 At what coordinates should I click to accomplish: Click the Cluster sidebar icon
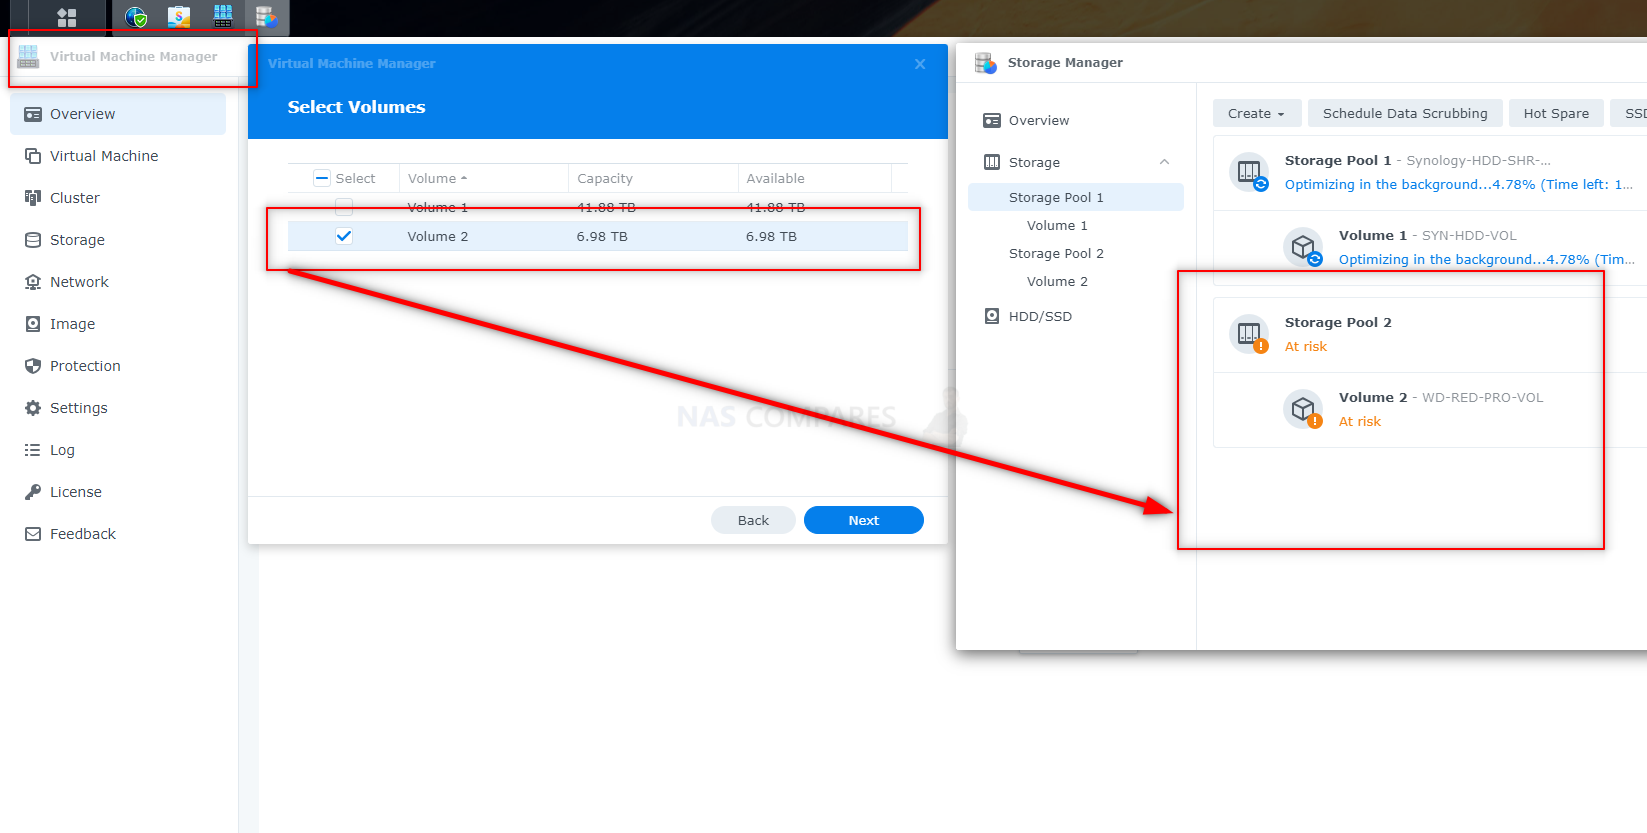coord(33,198)
